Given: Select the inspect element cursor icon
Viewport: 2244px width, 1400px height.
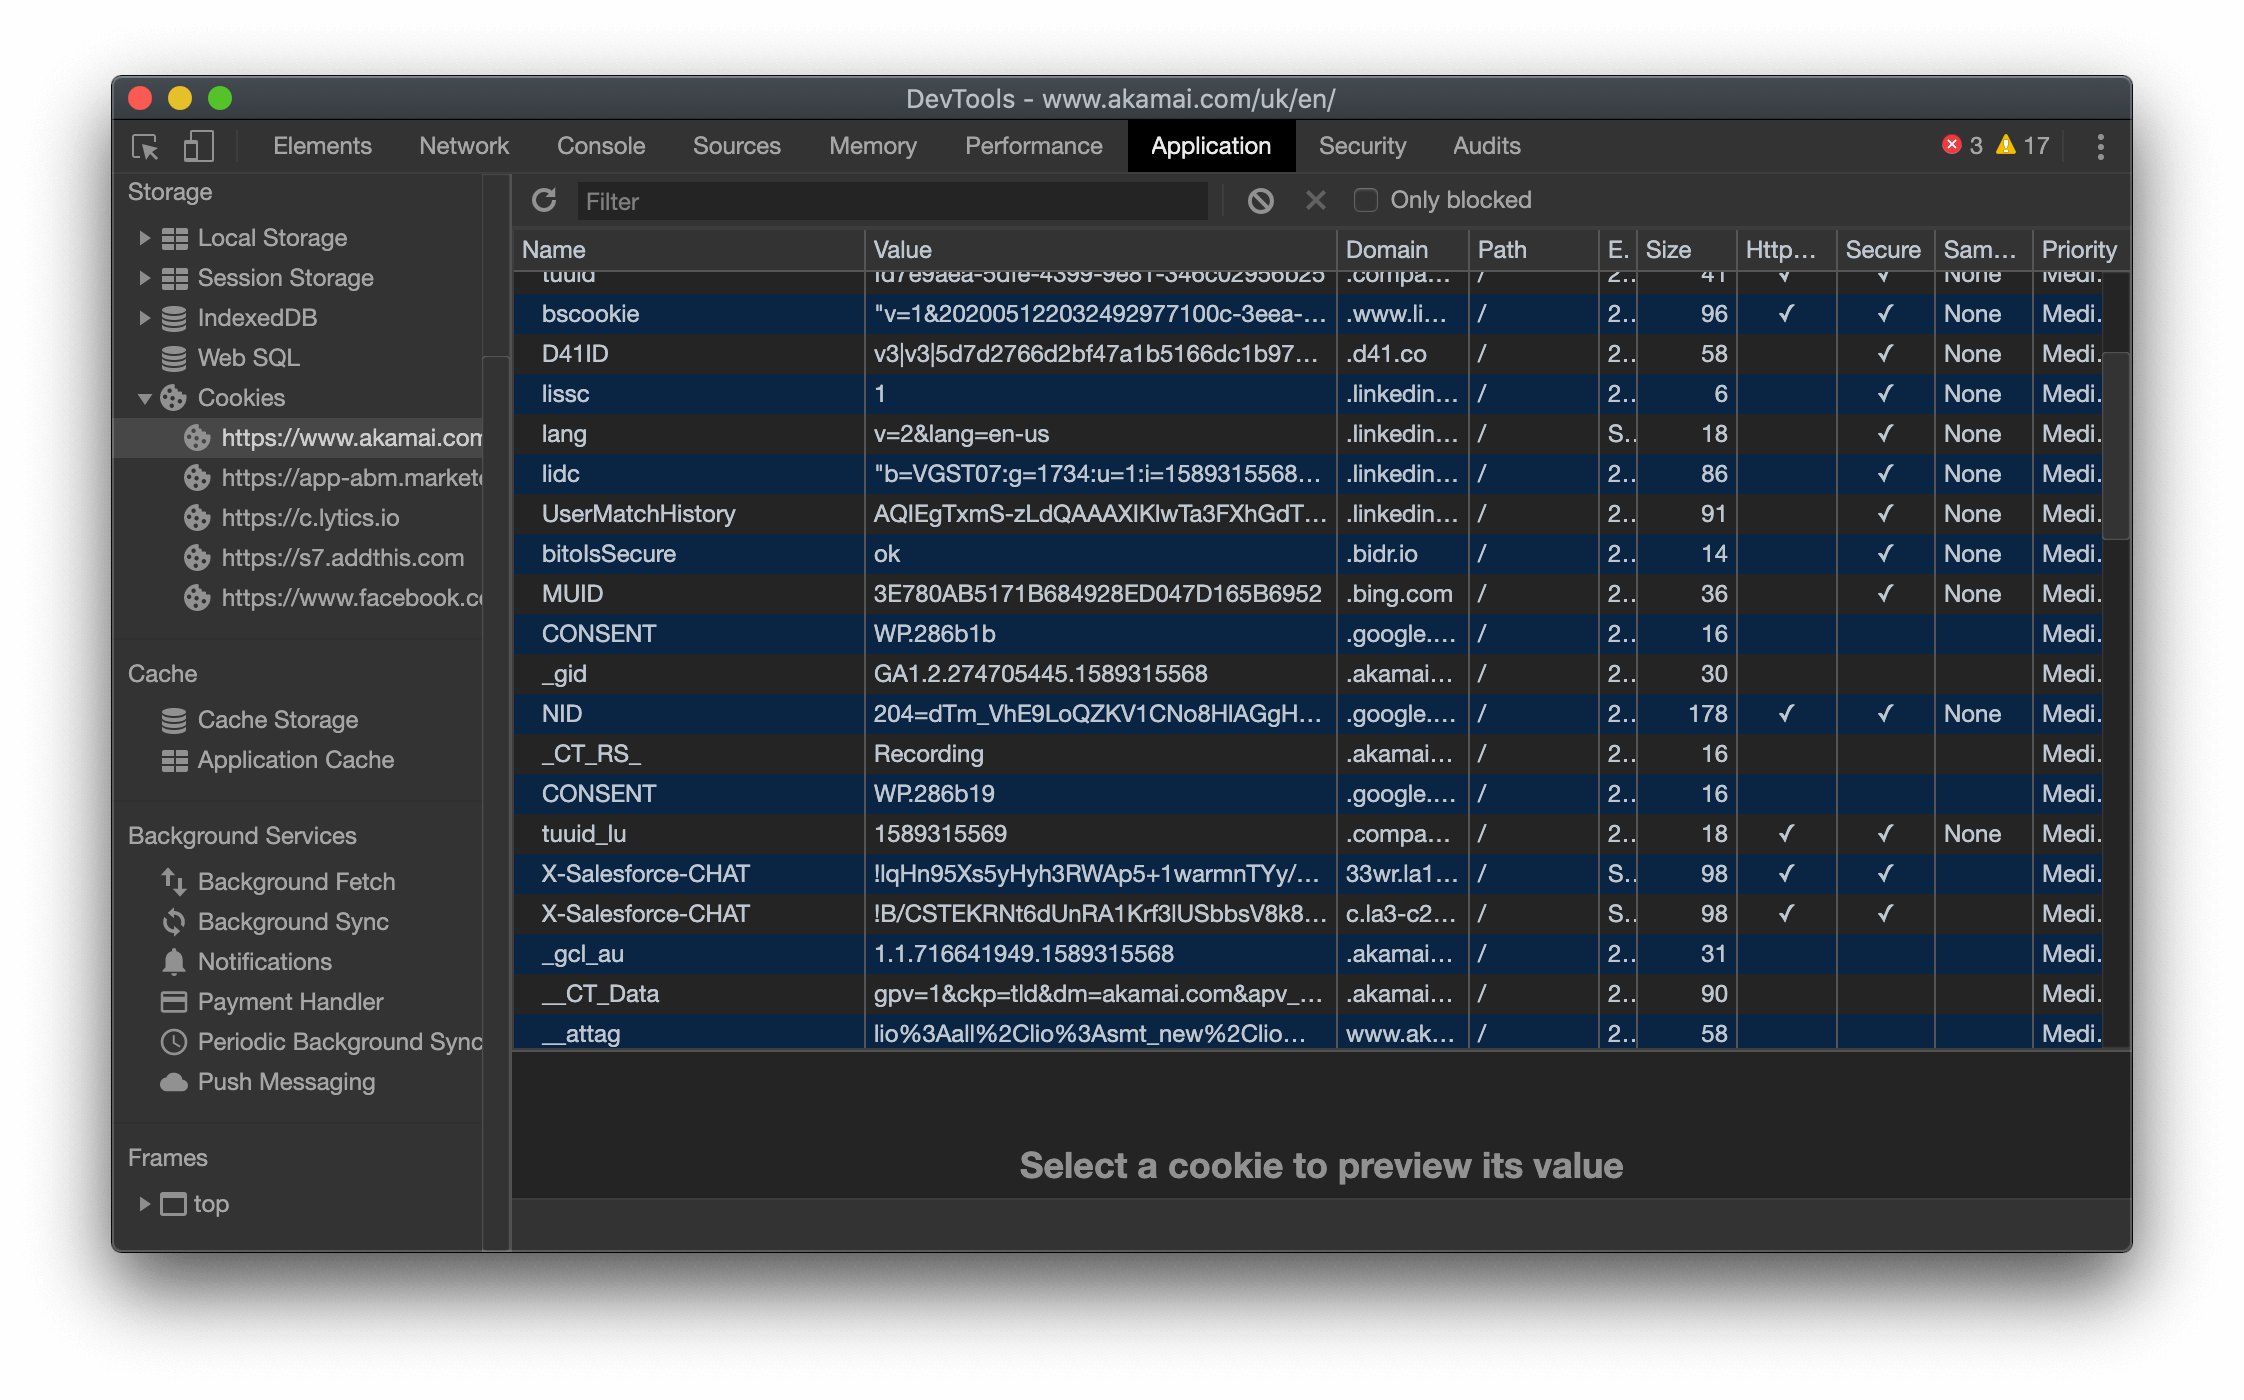Looking at the screenshot, I should pyautogui.click(x=144, y=146).
